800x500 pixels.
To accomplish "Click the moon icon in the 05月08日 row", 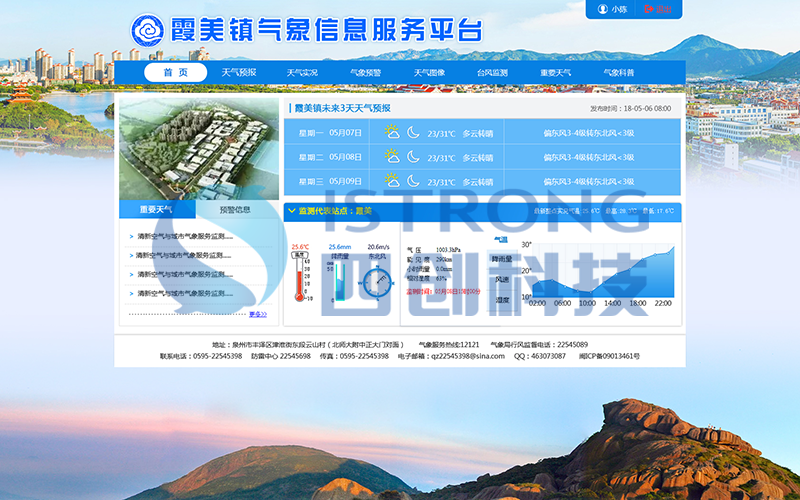I will pyautogui.click(x=413, y=156).
